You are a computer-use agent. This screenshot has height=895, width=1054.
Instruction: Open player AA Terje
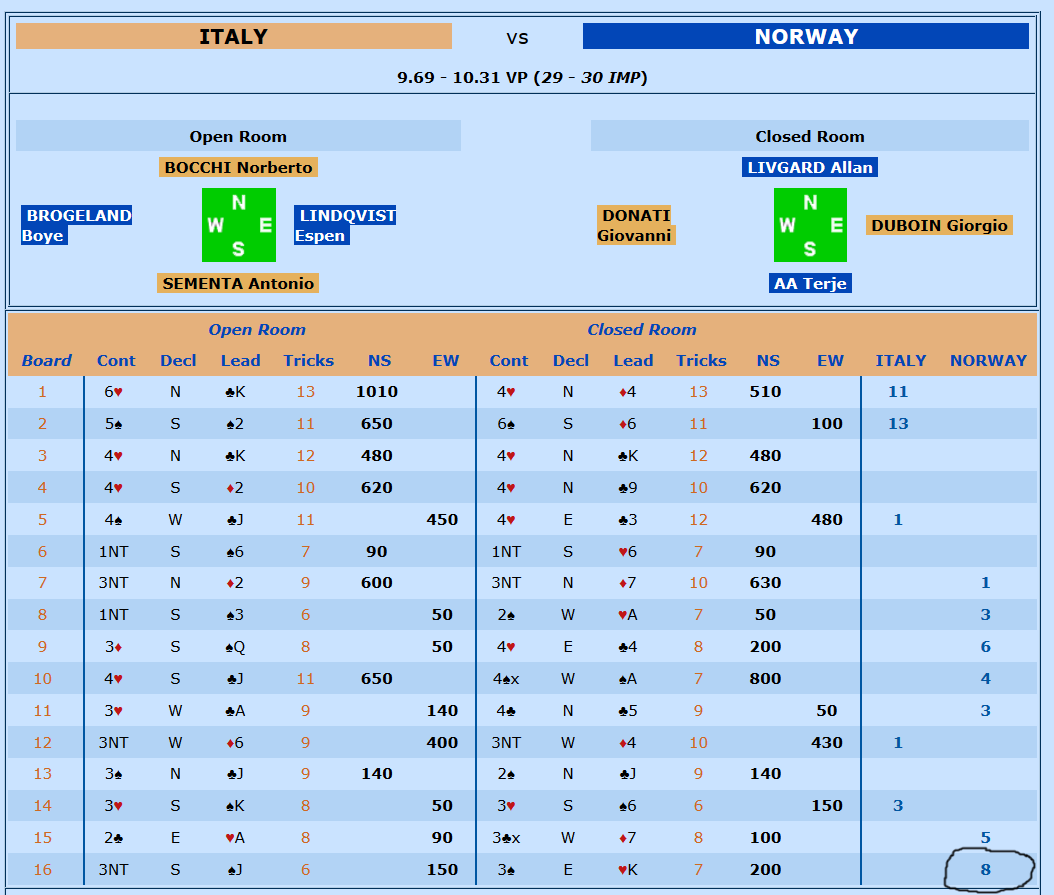click(810, 283)
